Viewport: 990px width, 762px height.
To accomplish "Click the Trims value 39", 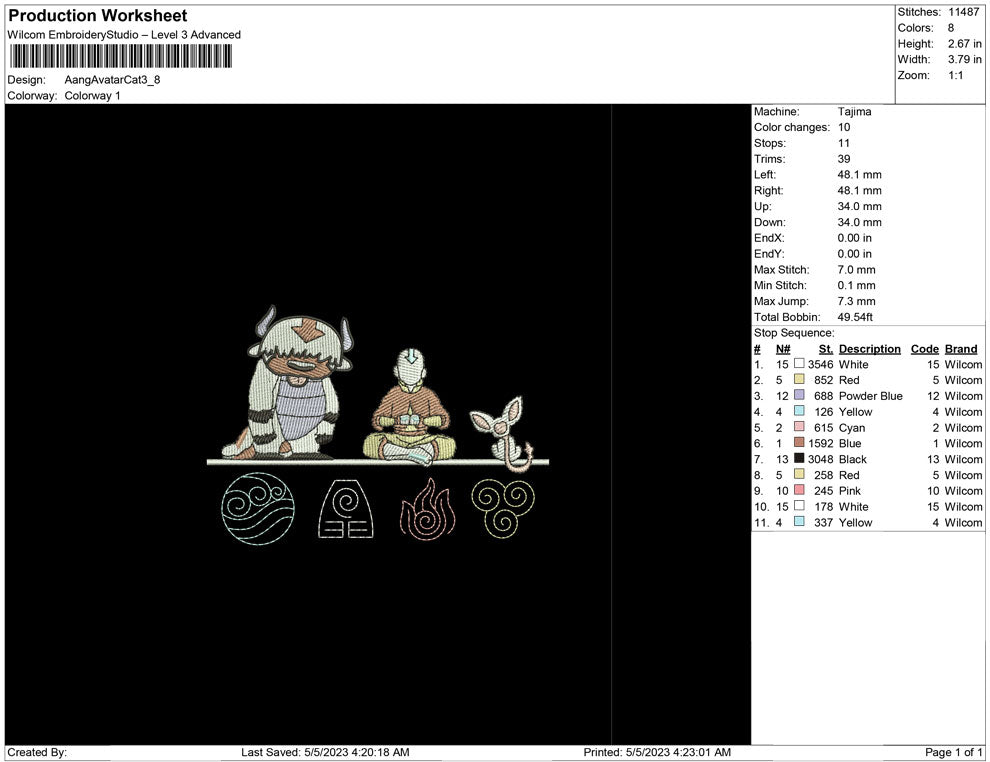I will tap(844, 158).
